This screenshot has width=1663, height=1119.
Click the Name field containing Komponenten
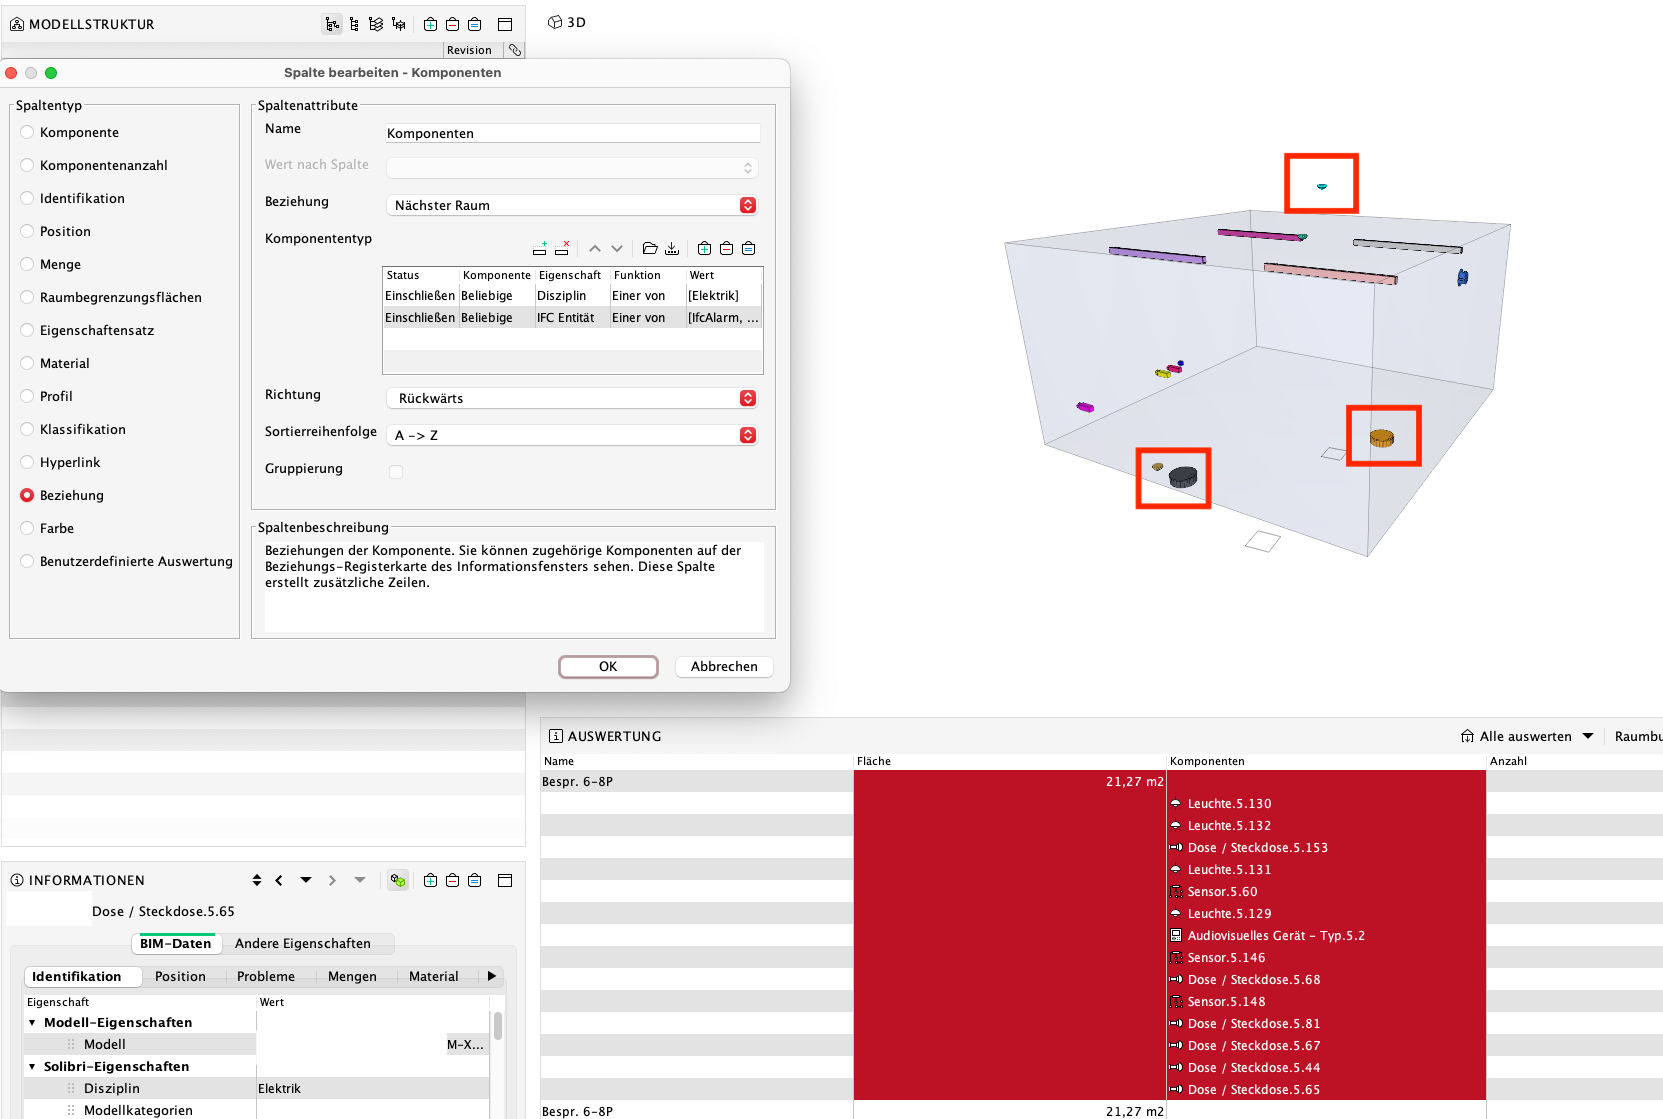coord(573,133)
